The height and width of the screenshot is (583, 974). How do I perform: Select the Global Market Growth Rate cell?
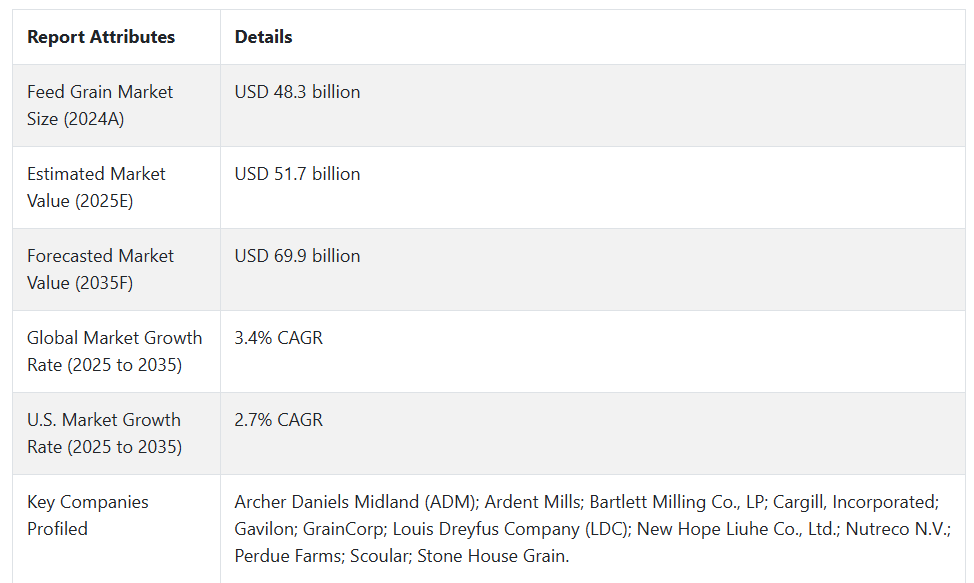115,351
